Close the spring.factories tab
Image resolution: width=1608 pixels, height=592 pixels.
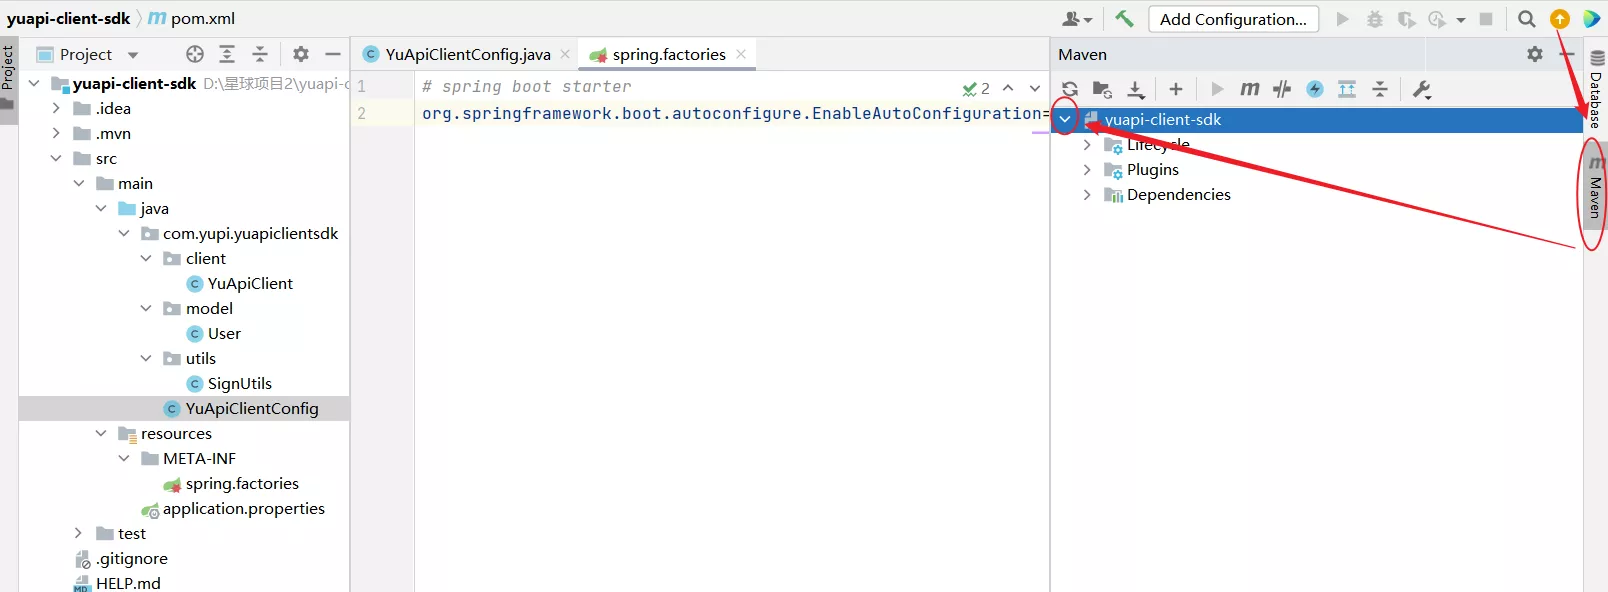tap(741, 54)
